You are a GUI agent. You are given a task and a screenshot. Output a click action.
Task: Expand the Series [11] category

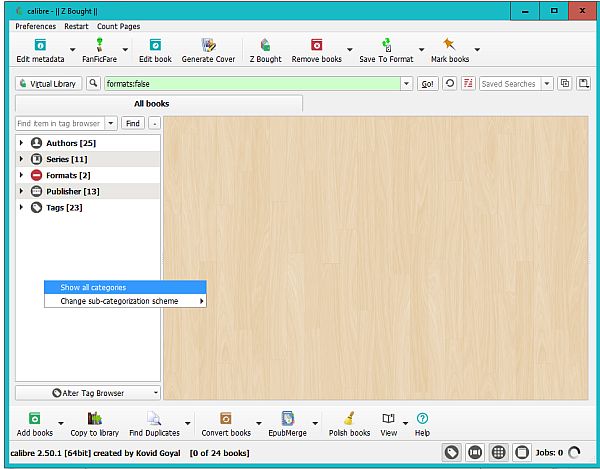(x=21, y=159)
